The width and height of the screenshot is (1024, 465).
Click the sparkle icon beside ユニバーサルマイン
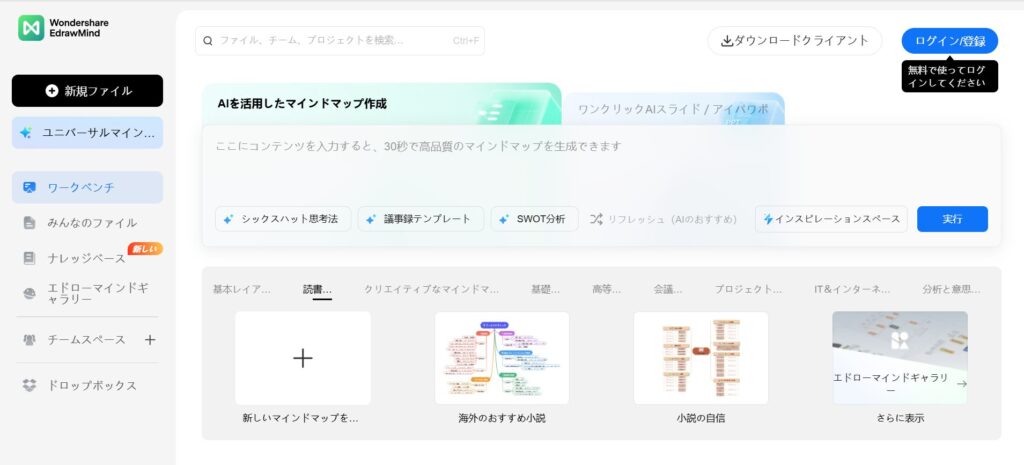tap(25, 133)
